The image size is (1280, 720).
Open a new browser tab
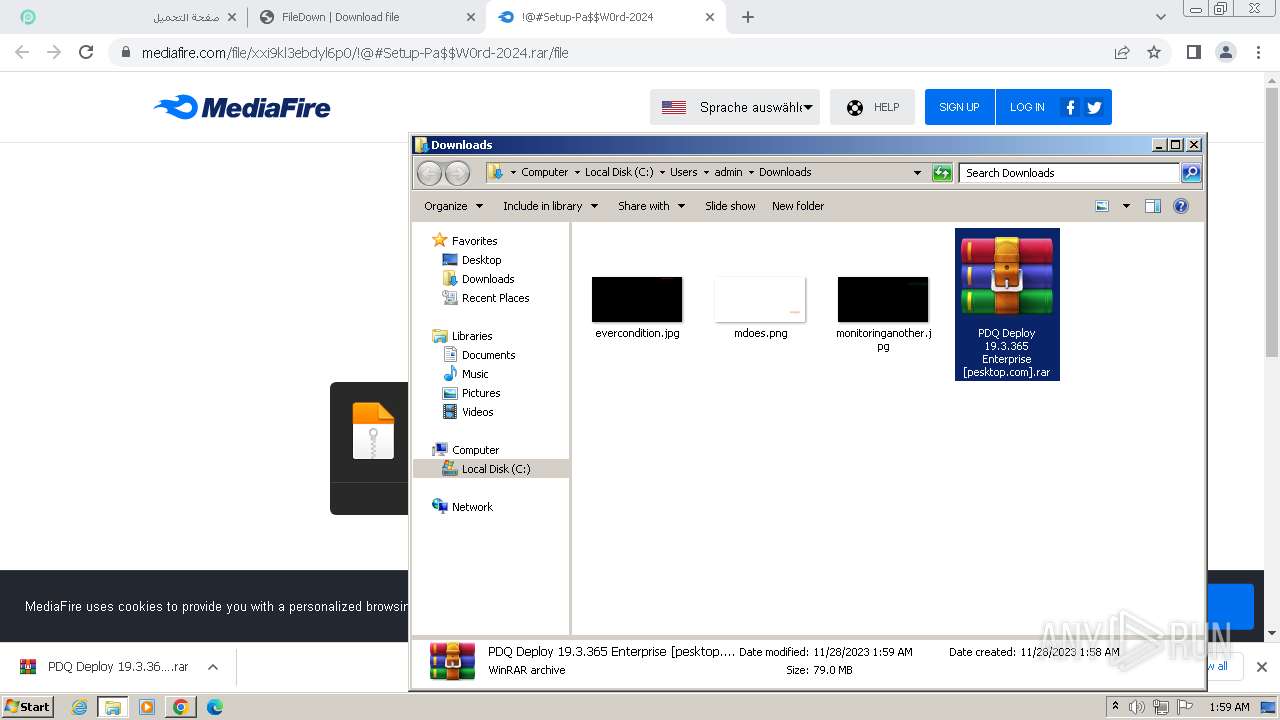coord(748,17)
